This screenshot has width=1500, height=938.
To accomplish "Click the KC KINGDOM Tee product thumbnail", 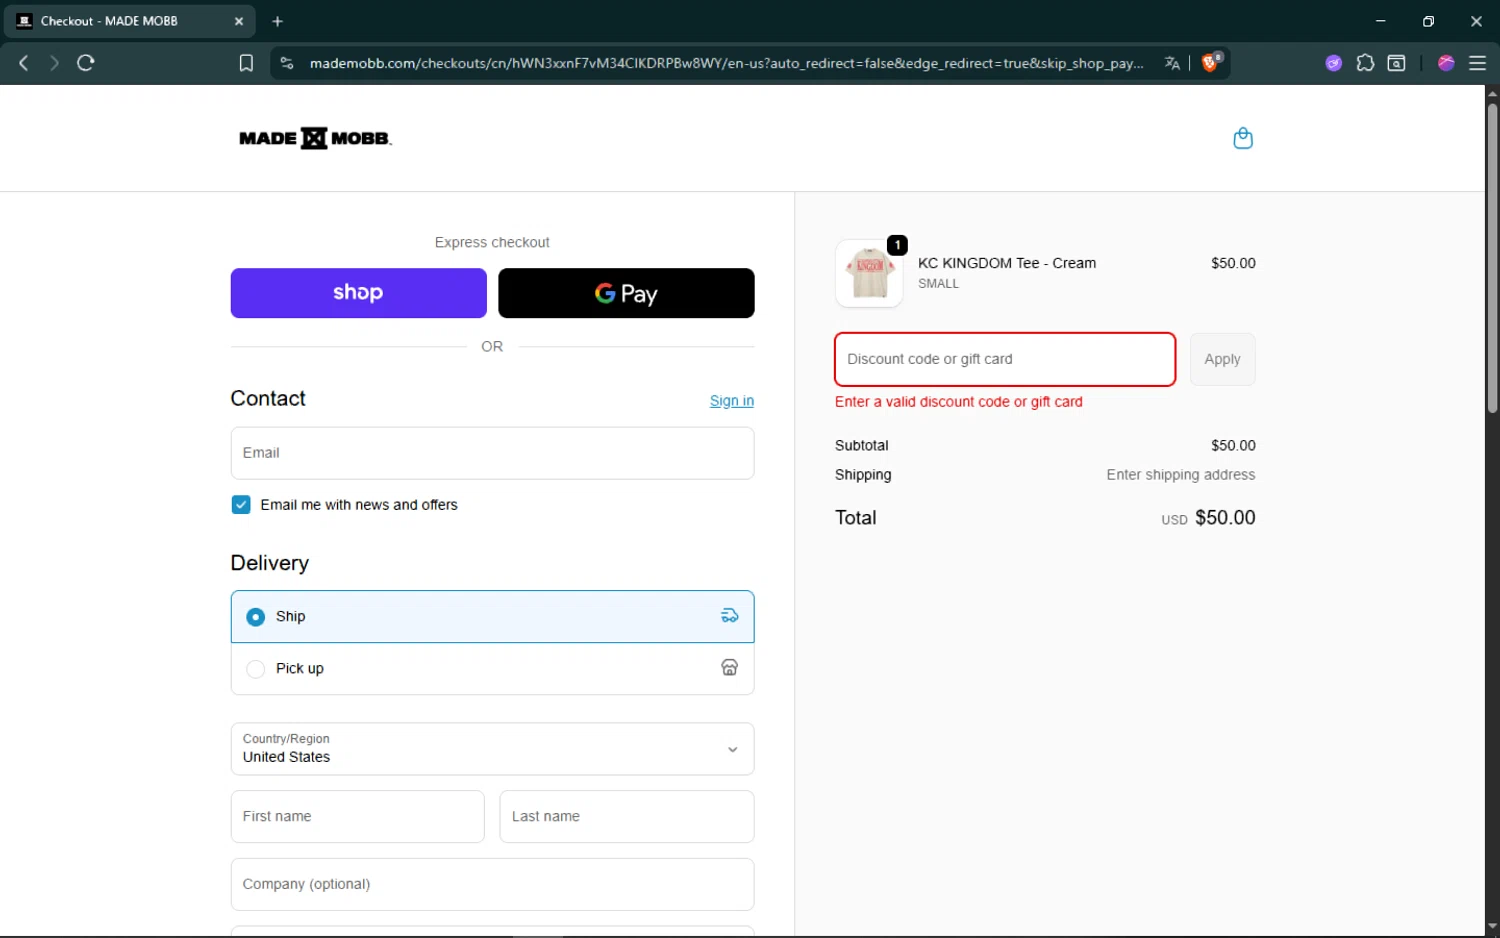I will (x=869, y=273).
